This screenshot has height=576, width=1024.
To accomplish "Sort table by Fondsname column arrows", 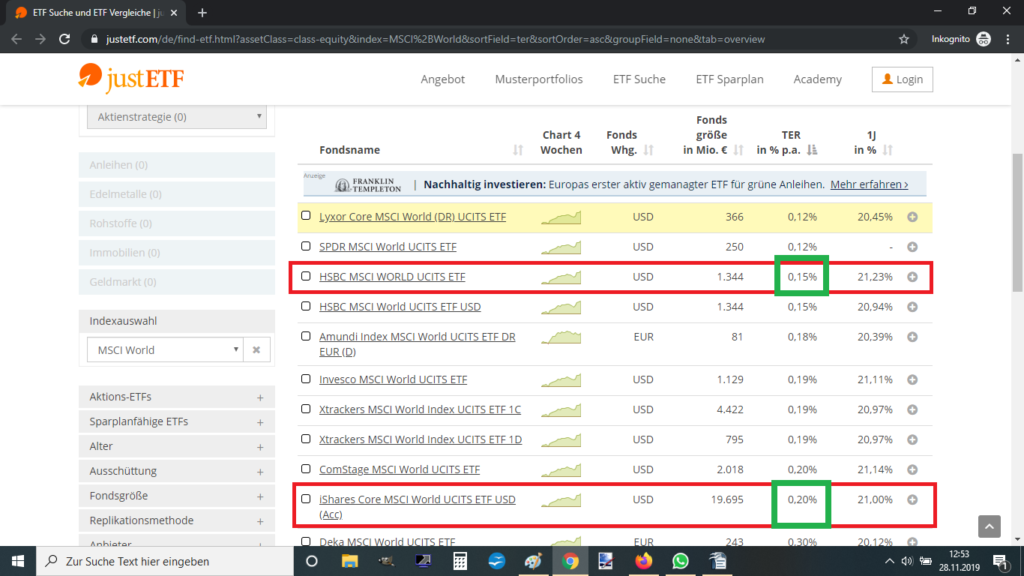I will tap(518, 150).
